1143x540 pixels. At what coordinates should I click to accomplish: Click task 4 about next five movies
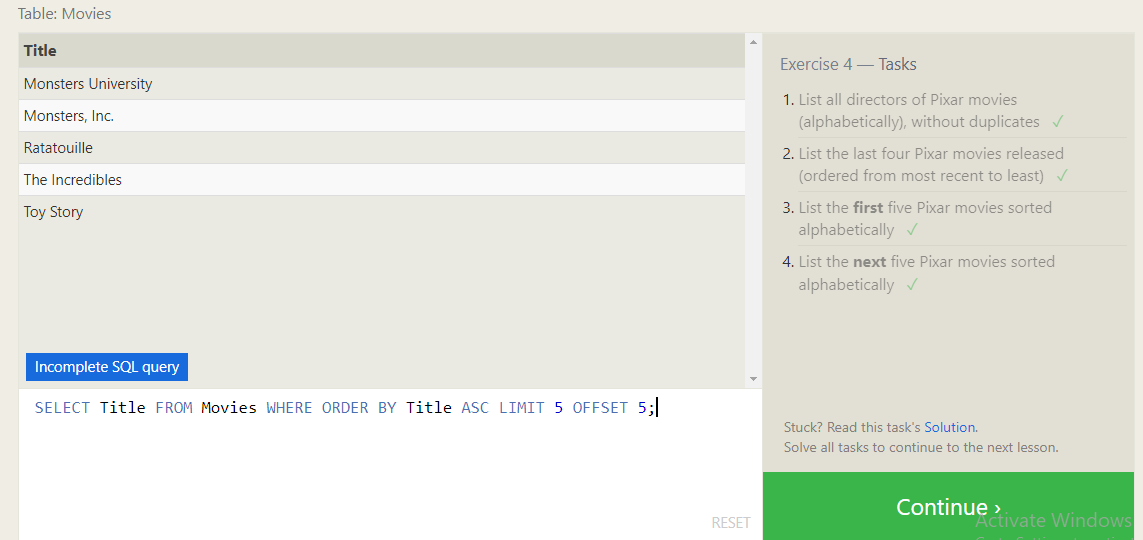tap(927, 273)
